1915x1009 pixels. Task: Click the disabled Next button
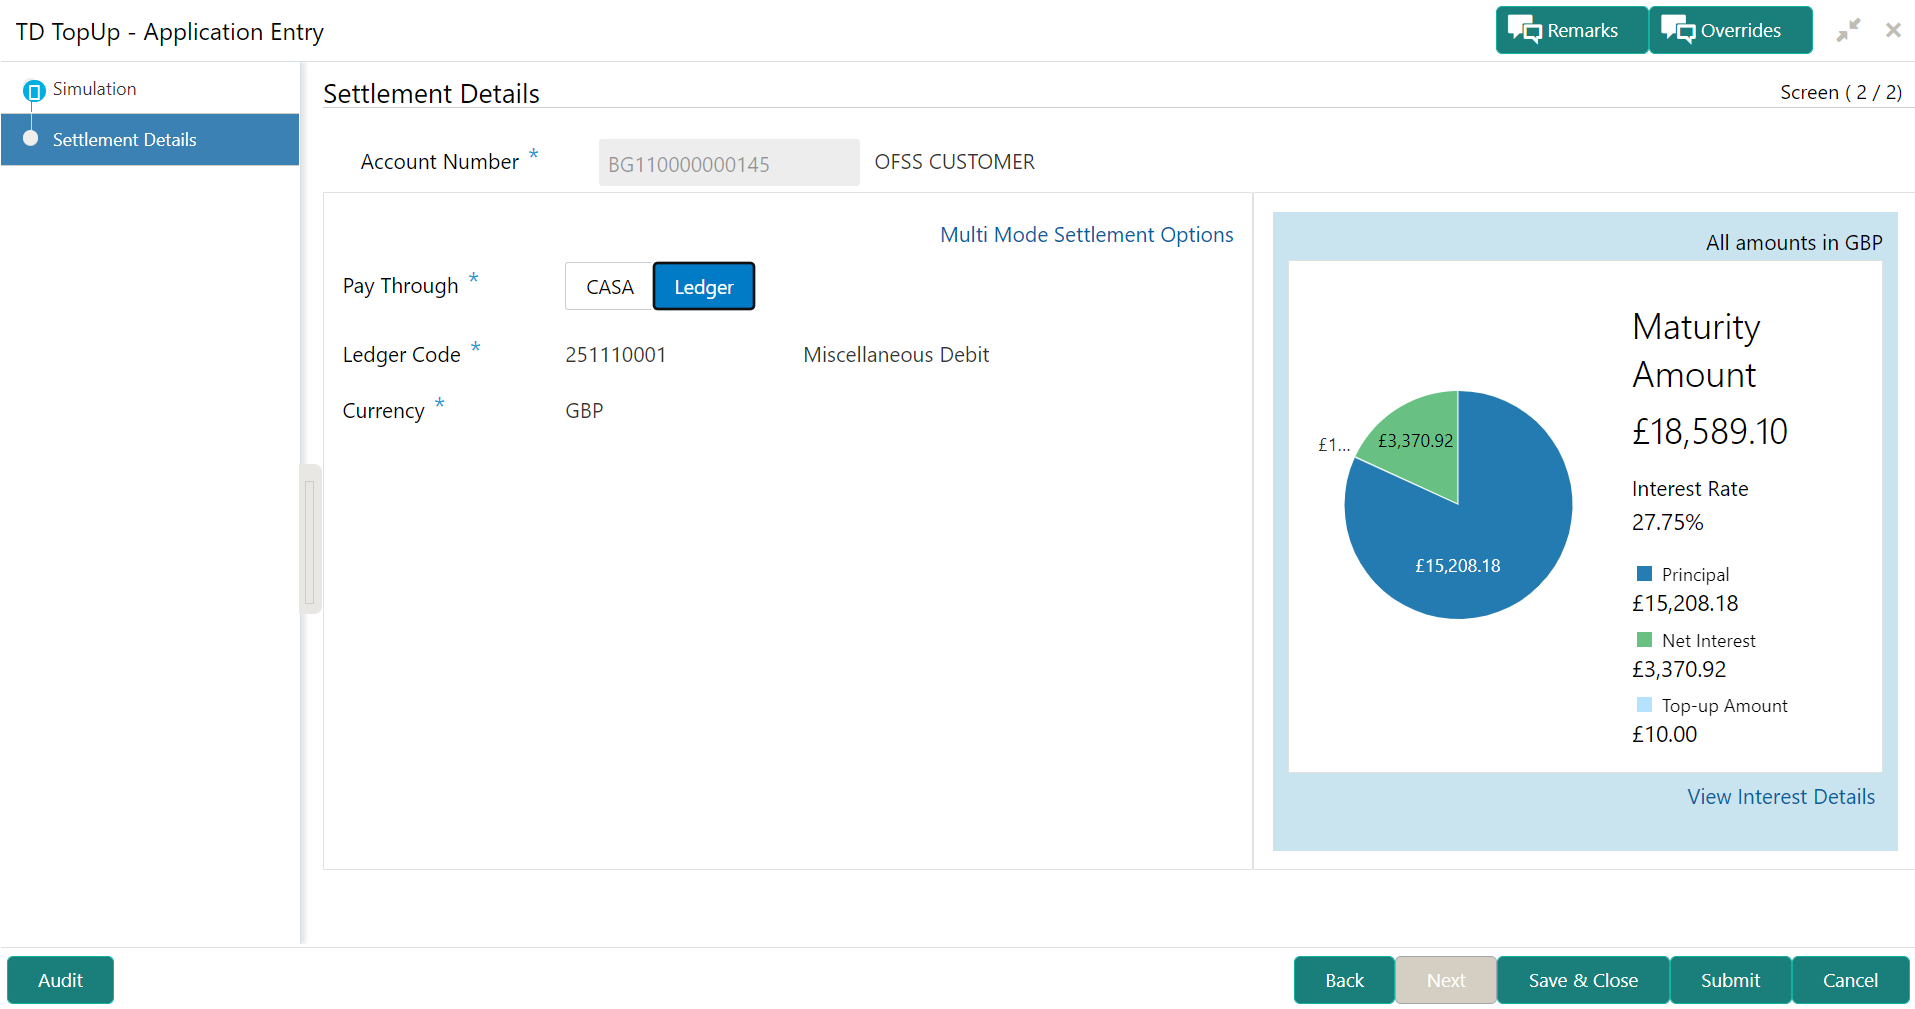(x=1446, y=980)
